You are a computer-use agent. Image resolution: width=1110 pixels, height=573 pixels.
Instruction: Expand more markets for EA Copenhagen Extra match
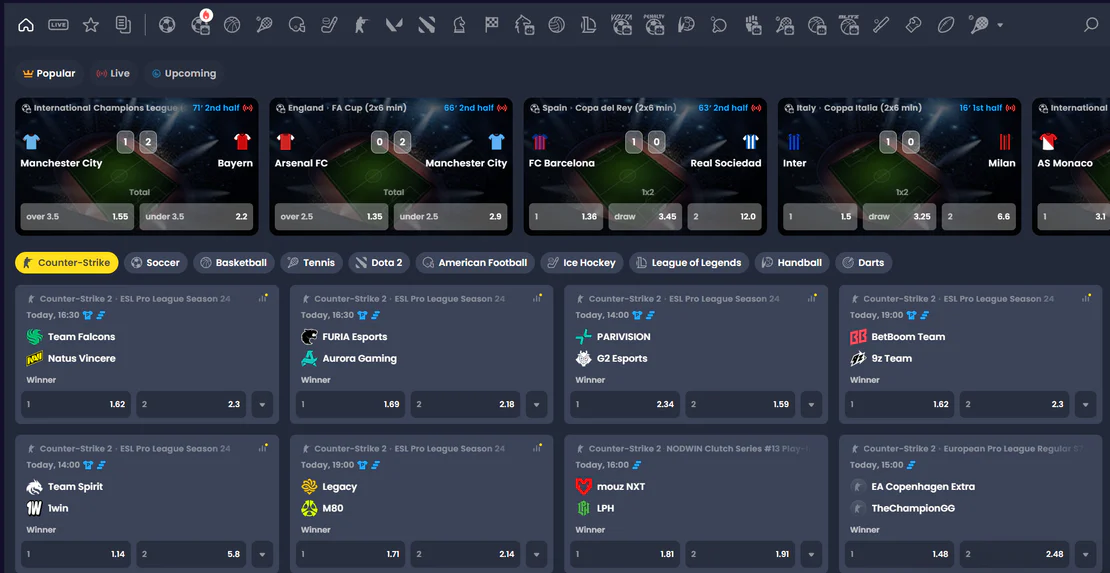tap(1086, 555)
